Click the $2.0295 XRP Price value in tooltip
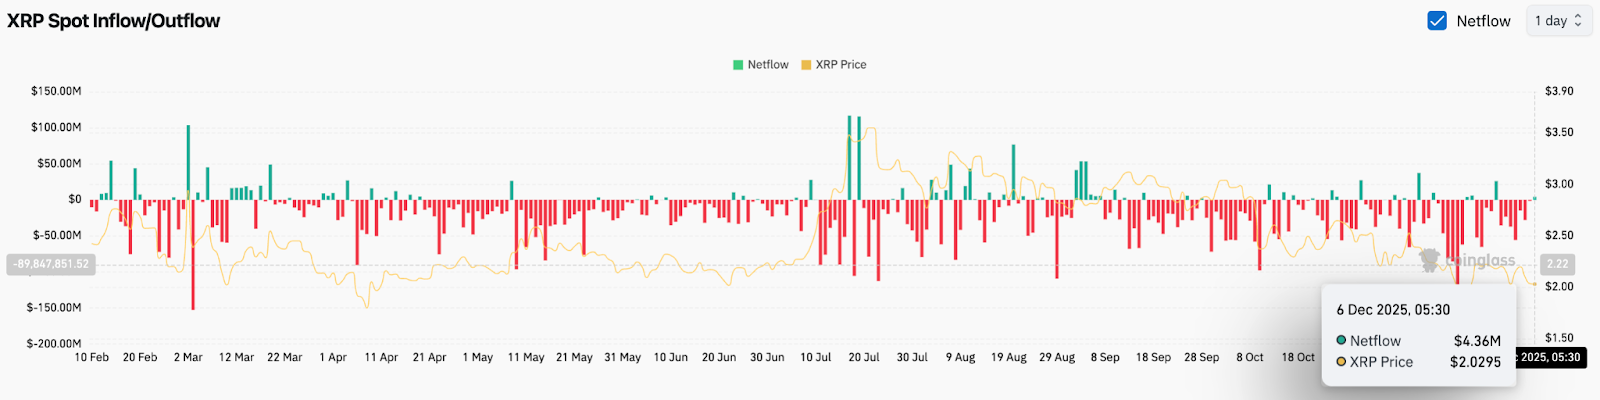The image size is (1600, 400). (1475, 362)
